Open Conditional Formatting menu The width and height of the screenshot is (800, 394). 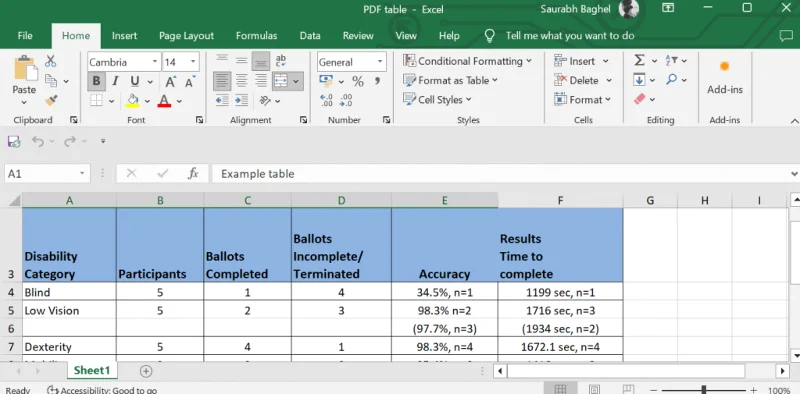point(467,61)
